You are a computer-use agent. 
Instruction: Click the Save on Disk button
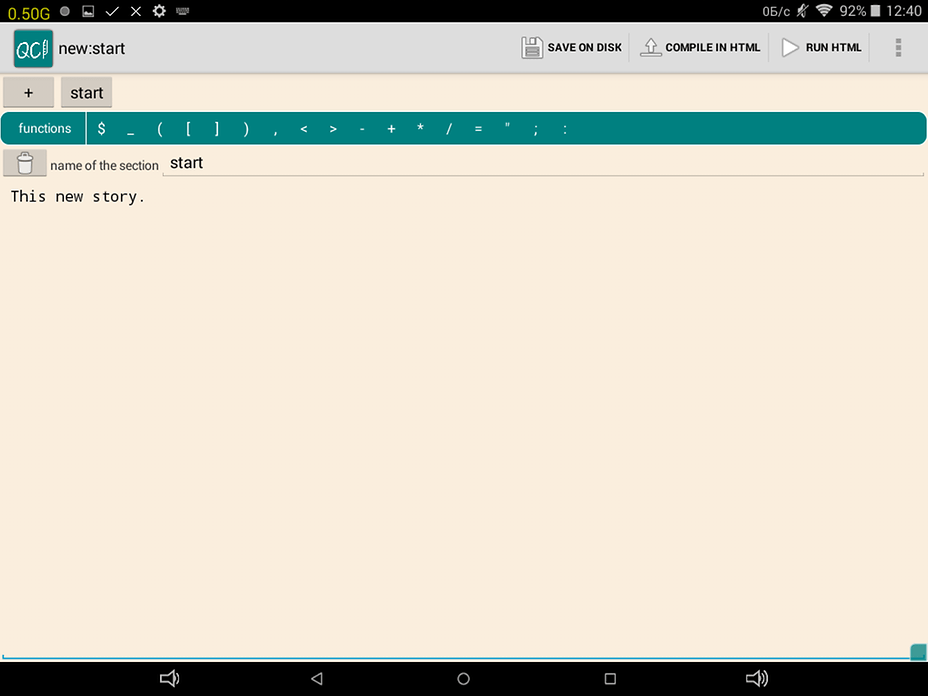pos(572,47)
